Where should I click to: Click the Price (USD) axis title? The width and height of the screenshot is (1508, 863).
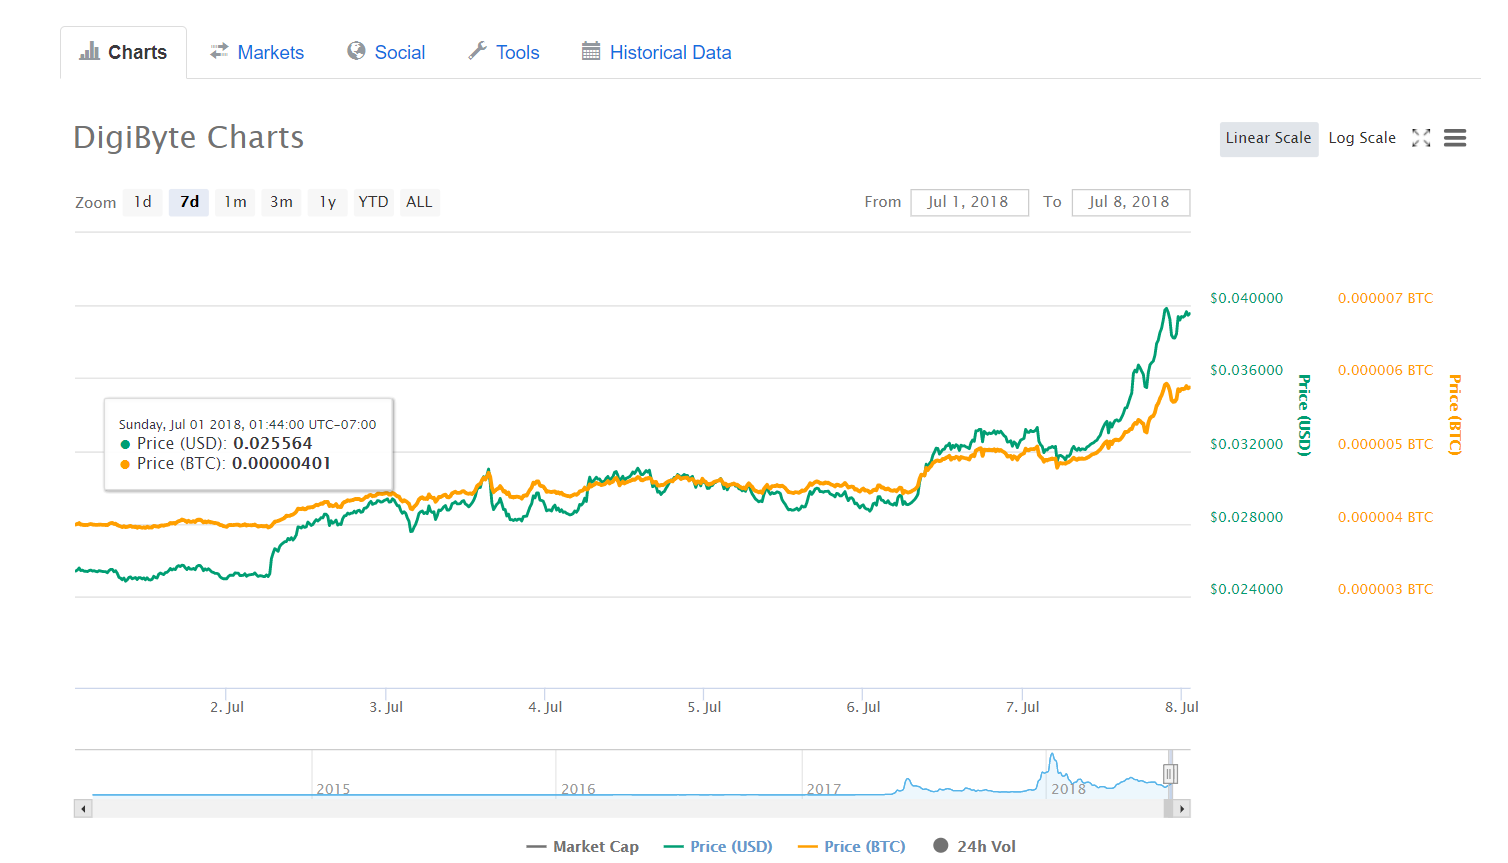1304,415
